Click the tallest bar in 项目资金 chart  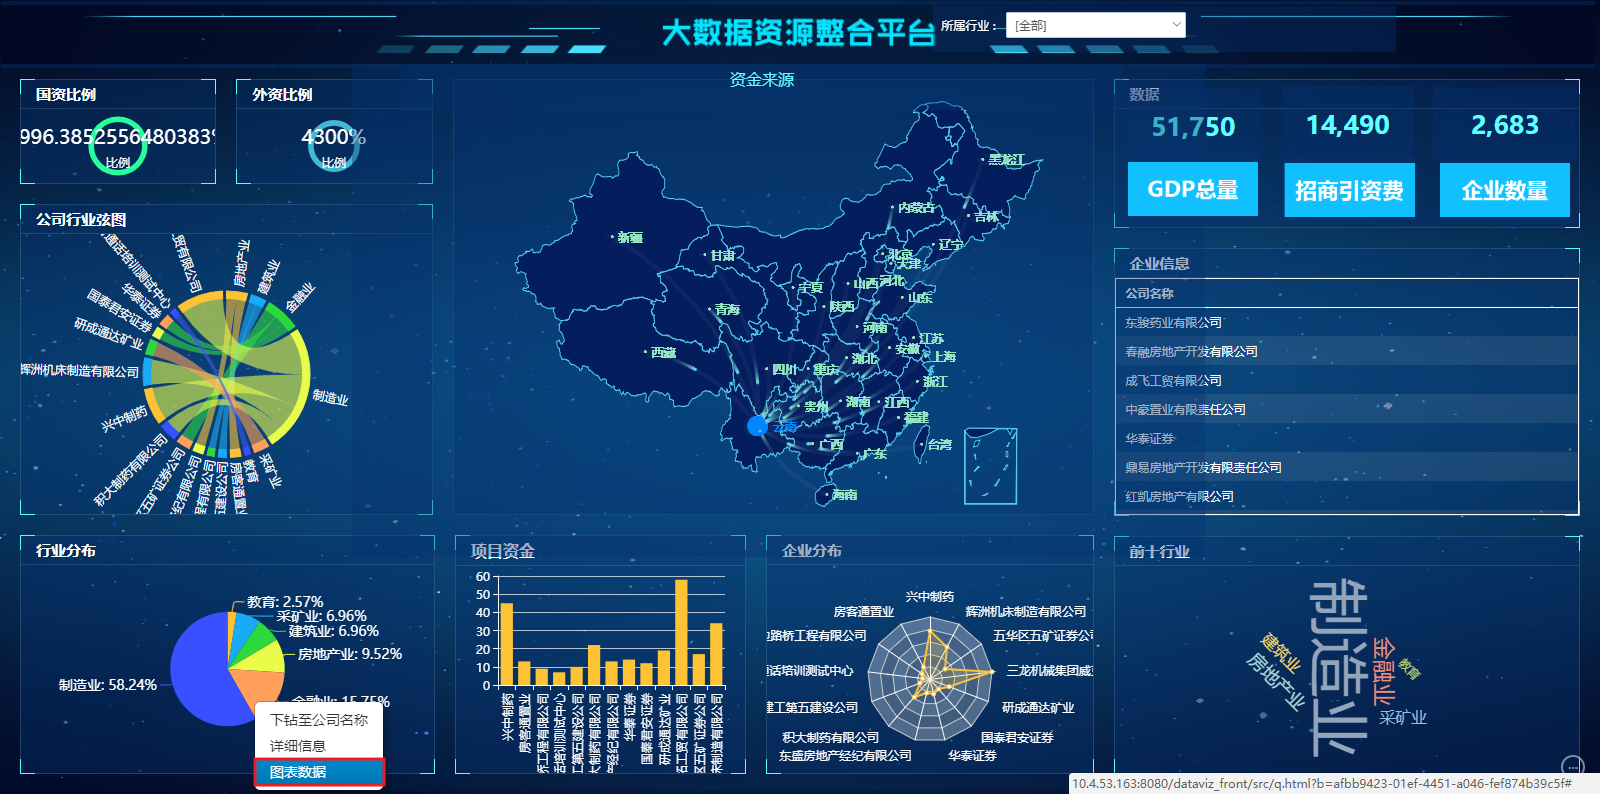click(681, 632)
